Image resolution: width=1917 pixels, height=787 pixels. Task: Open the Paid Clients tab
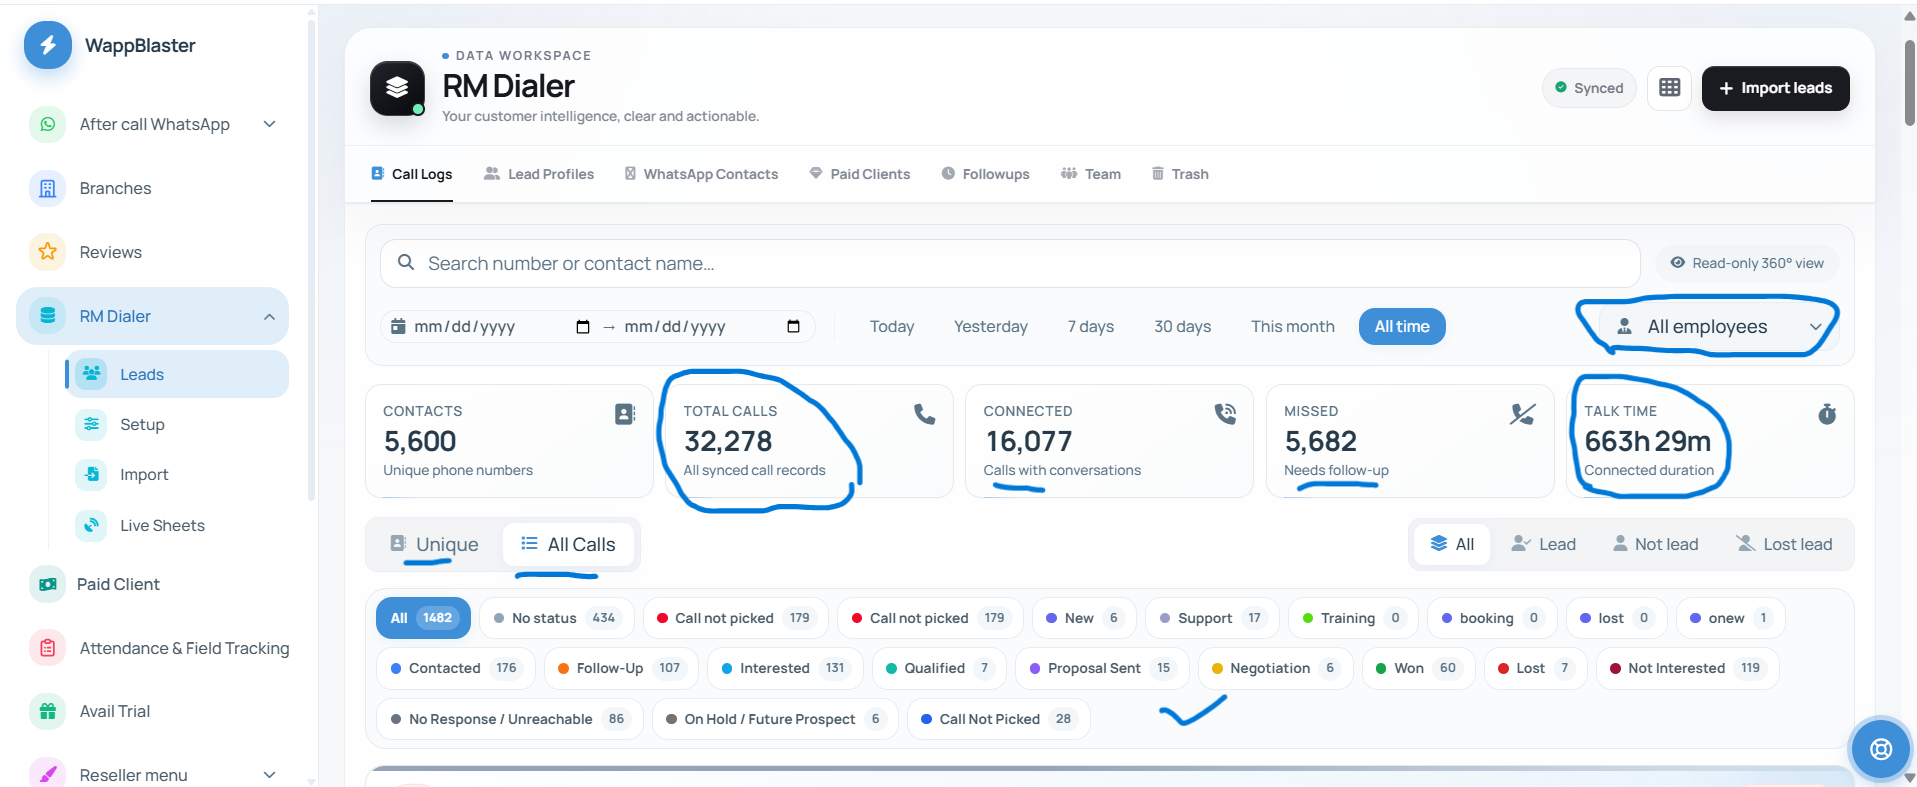click(x=860, y=174)
